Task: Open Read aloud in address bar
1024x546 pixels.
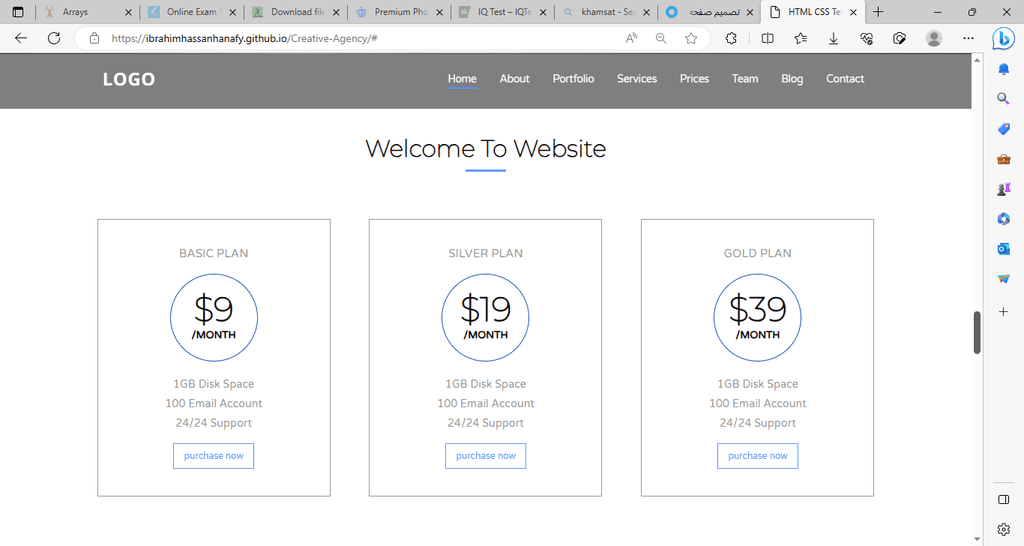Action: click(631, 39)
